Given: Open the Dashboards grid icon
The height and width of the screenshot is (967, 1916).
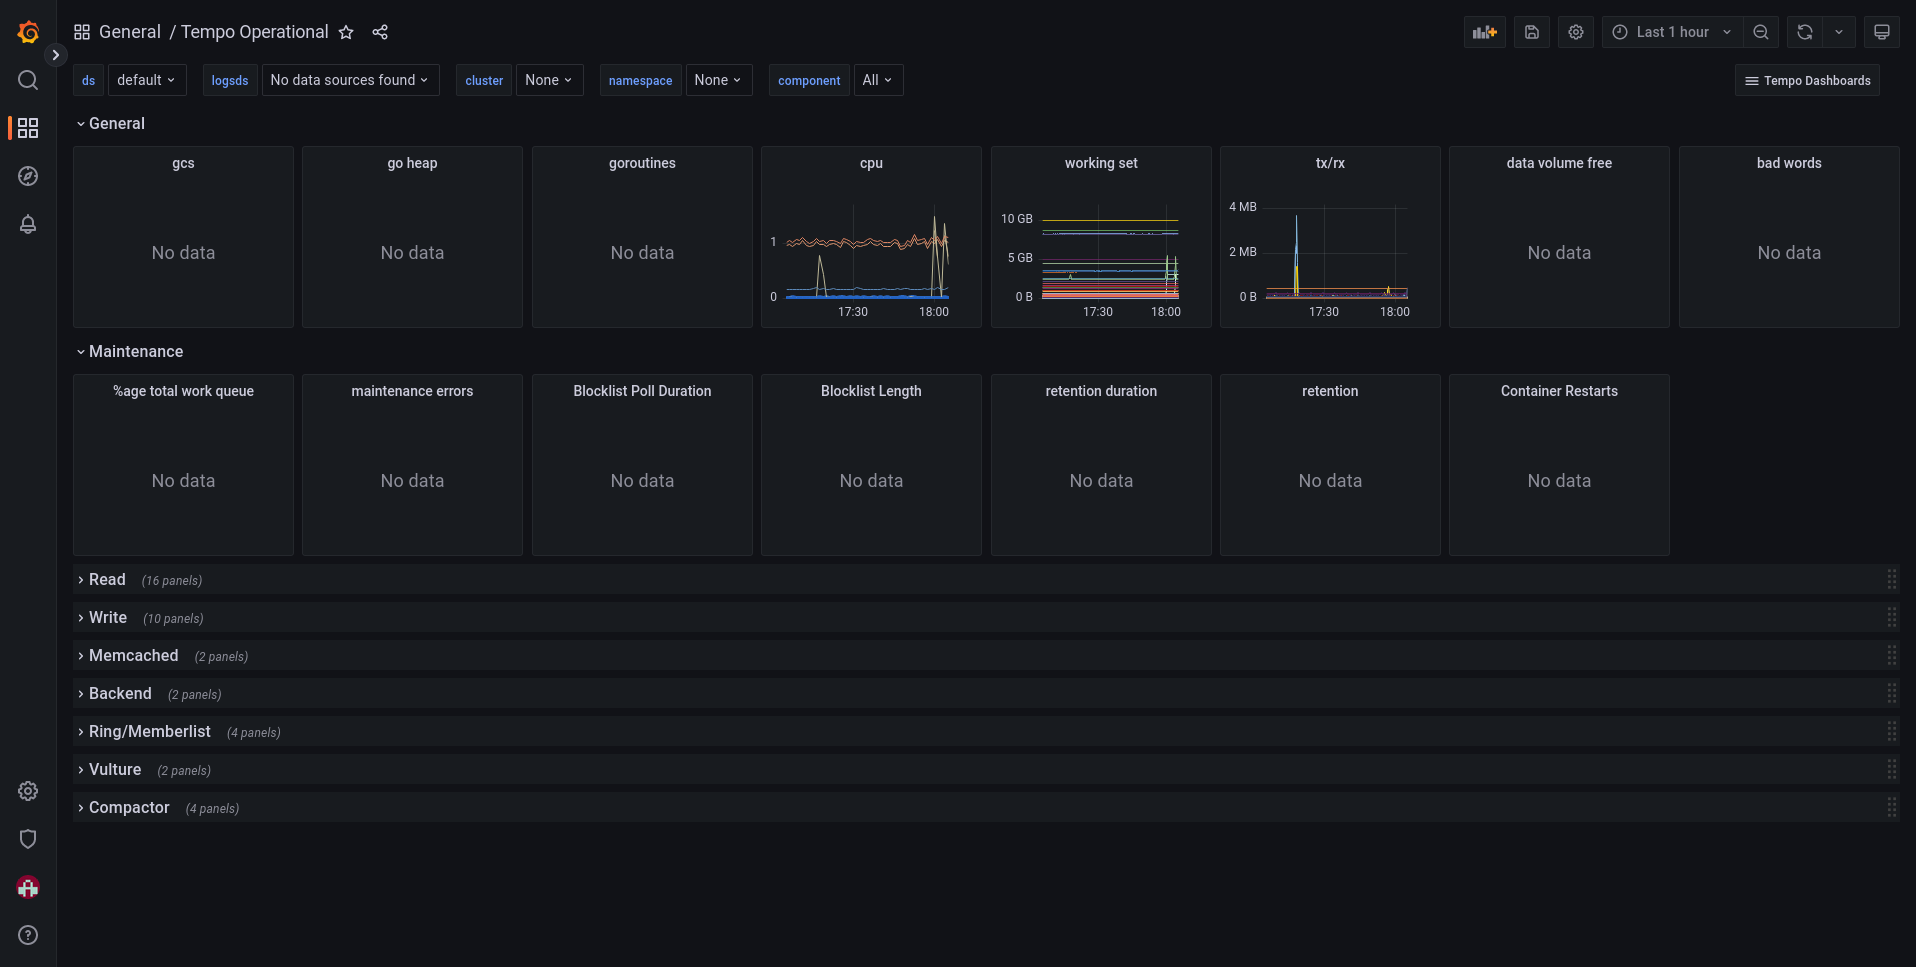Looking at the screenshot, I should click(27, 128).
